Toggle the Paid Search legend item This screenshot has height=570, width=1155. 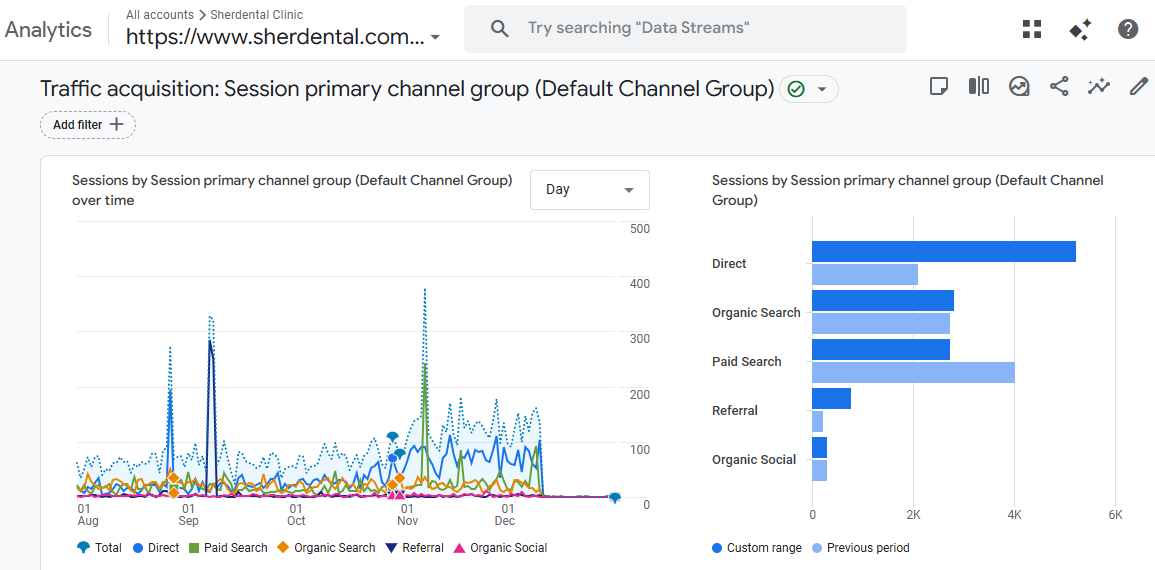coord(228,548)
